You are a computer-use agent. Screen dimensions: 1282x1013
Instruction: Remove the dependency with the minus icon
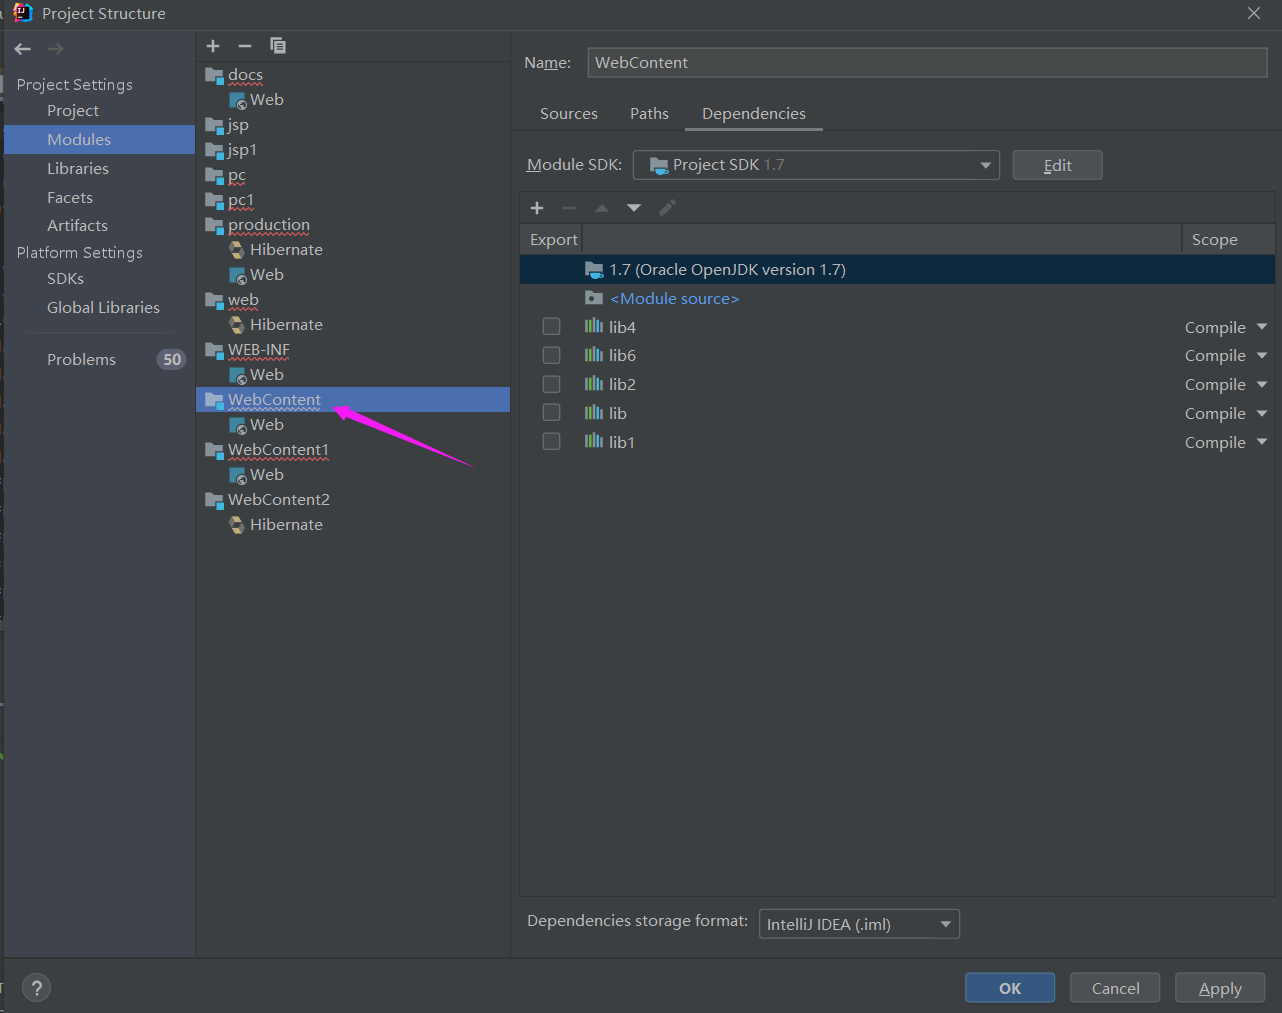click(569, 208)
